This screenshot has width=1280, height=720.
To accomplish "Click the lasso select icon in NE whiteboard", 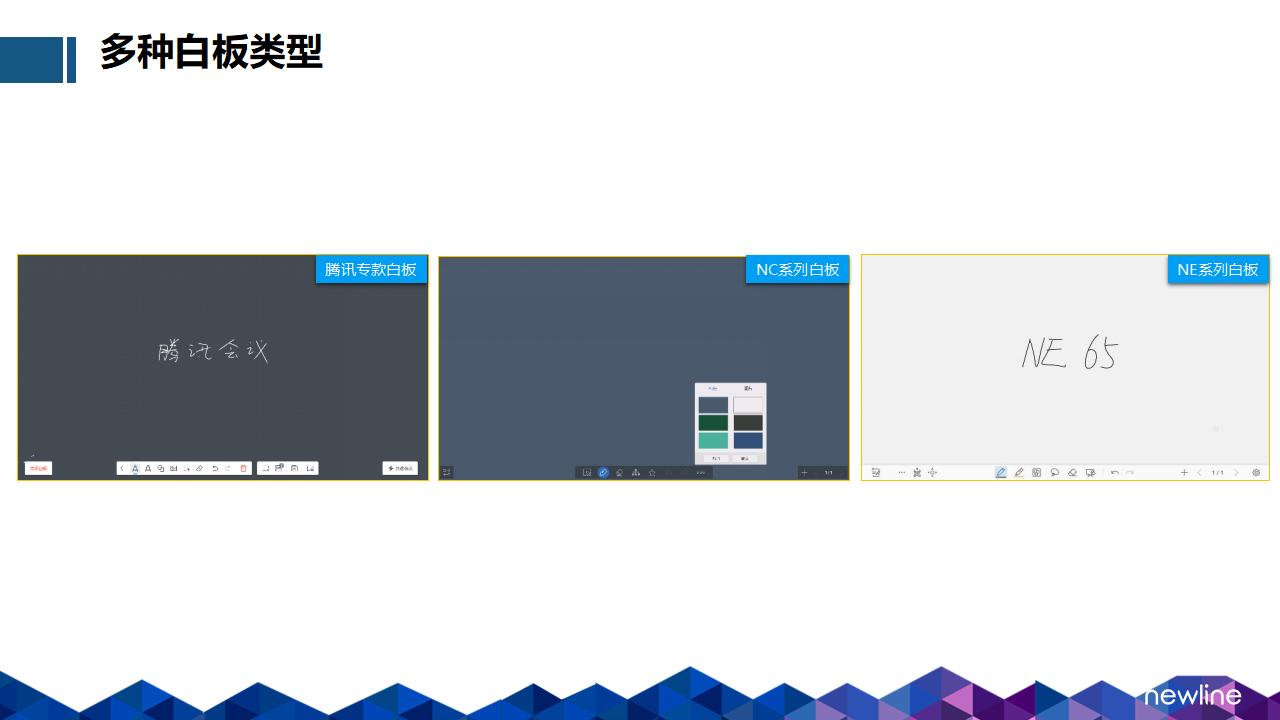I will [x=1054, y=472].
